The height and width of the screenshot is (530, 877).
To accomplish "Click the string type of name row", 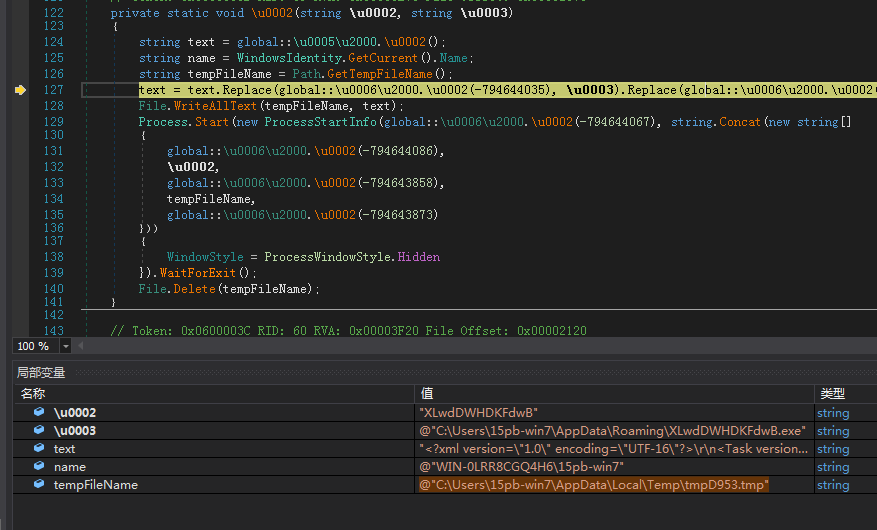I will point(833,466).
